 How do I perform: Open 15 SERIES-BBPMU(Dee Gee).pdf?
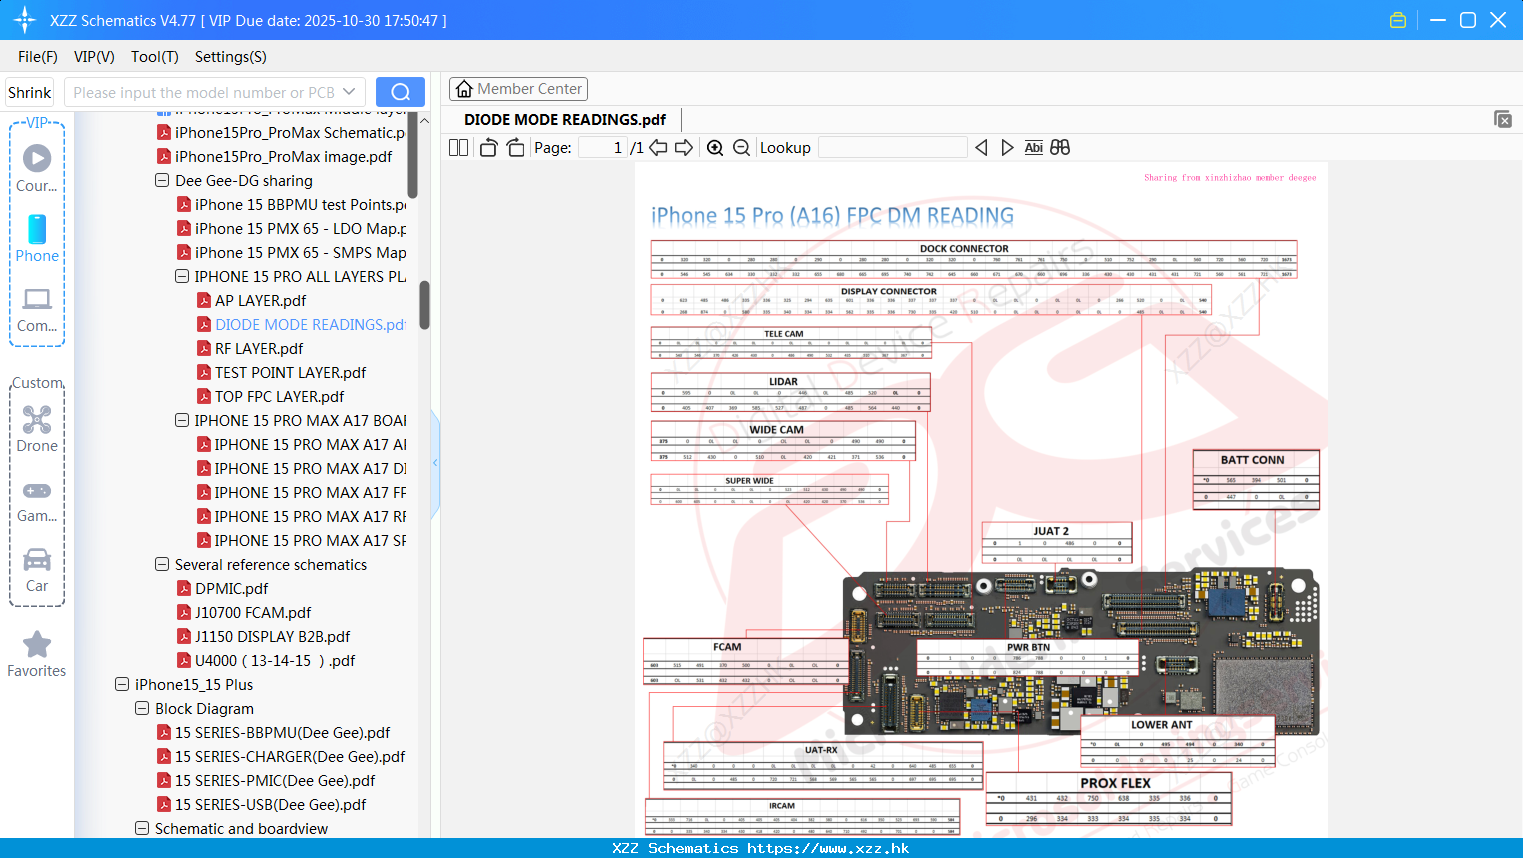(282, 733)
